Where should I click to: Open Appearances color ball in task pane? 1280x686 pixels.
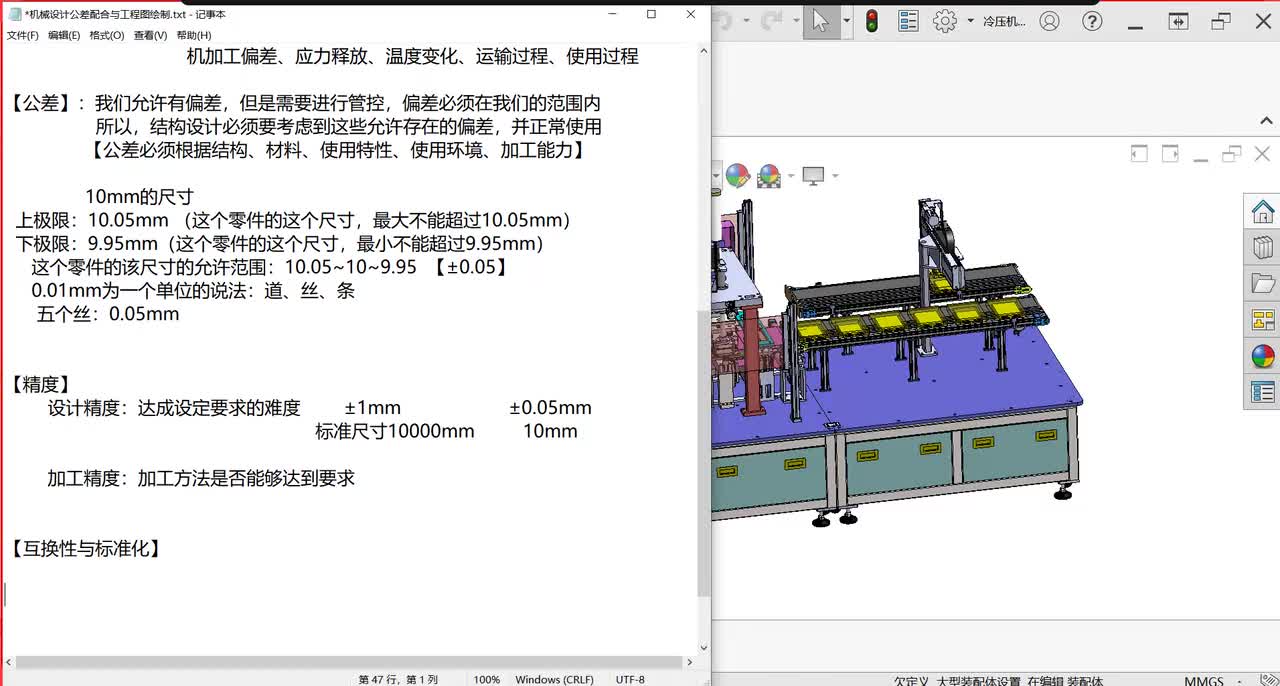pyautogui.click(x=1262, y=356)
